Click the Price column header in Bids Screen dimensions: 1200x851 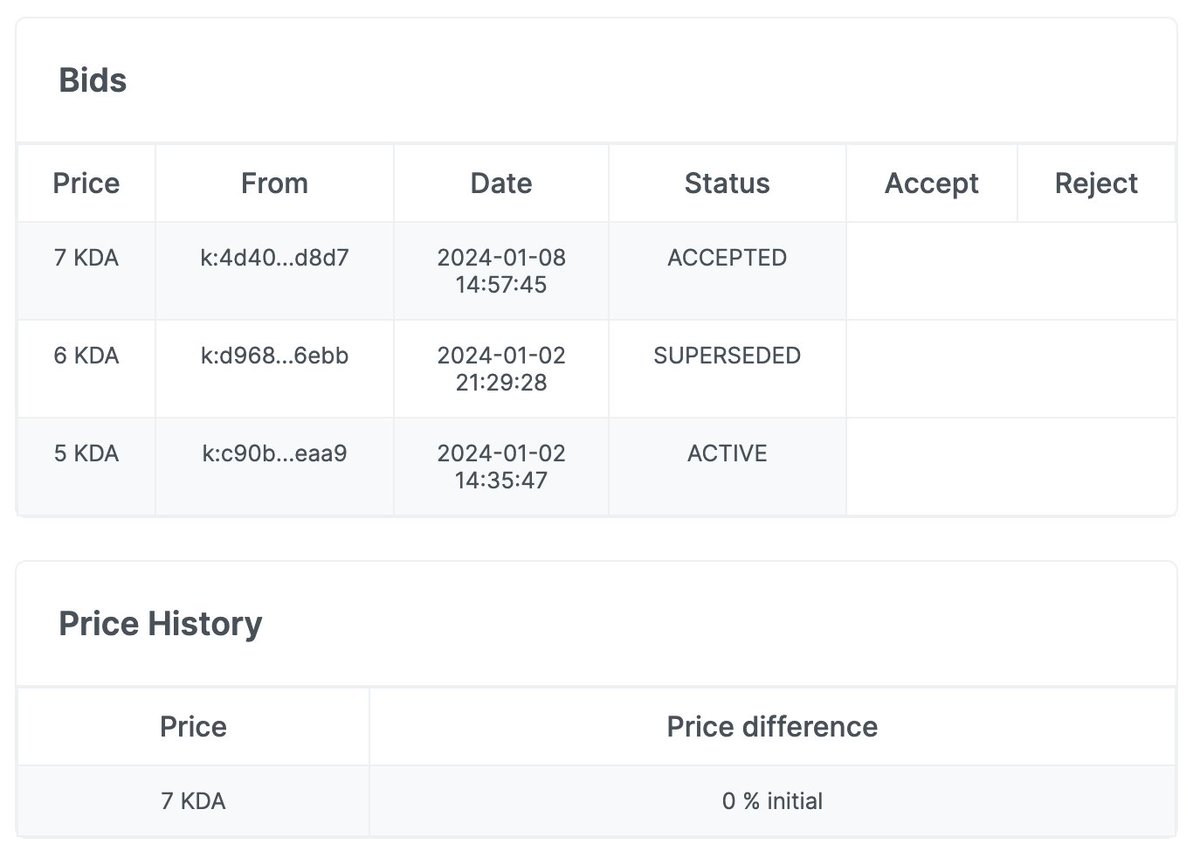86,183
